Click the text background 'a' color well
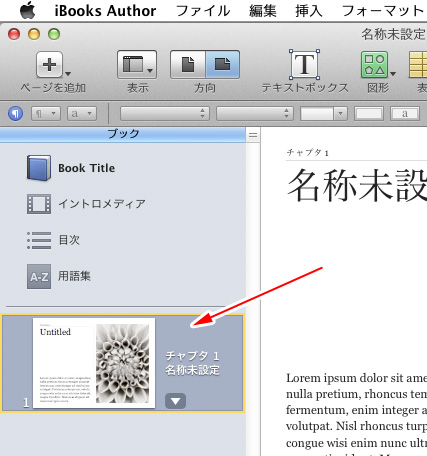 click(405, 114)
